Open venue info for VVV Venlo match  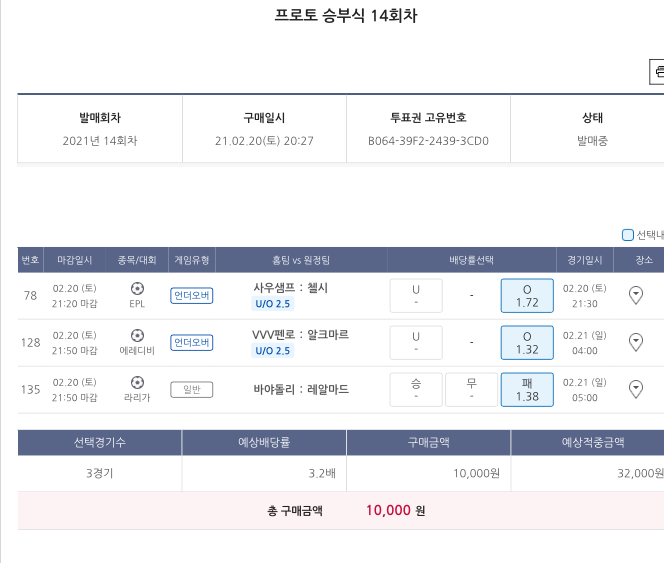point(635,342)
